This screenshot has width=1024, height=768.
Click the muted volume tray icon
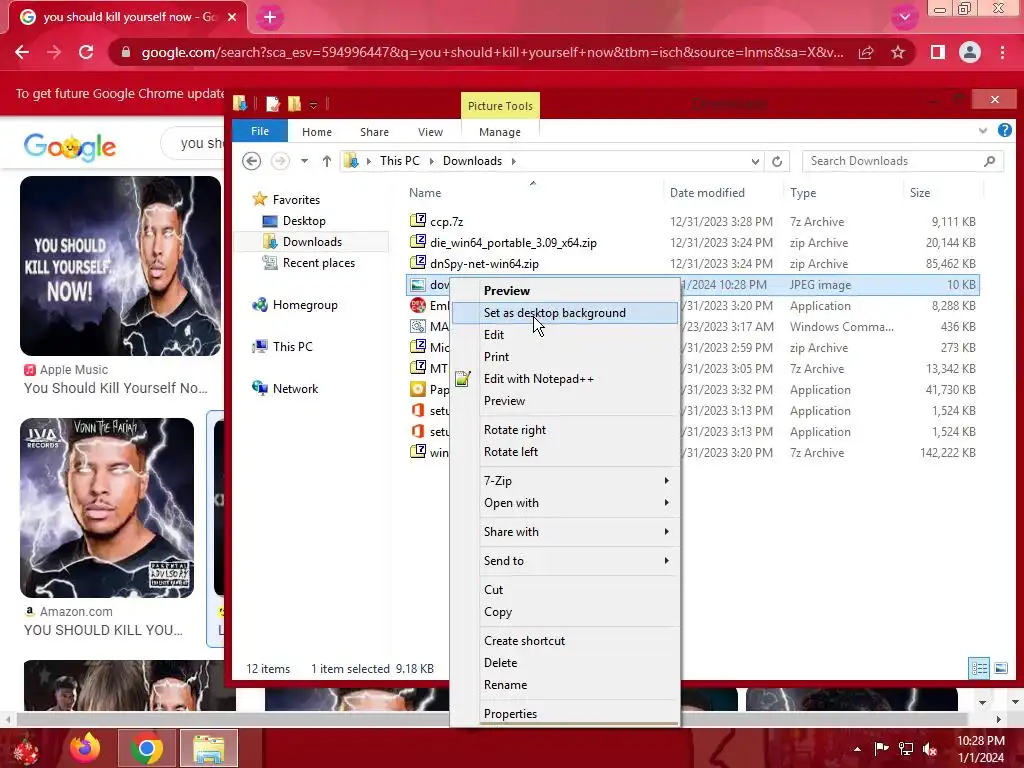930,749
